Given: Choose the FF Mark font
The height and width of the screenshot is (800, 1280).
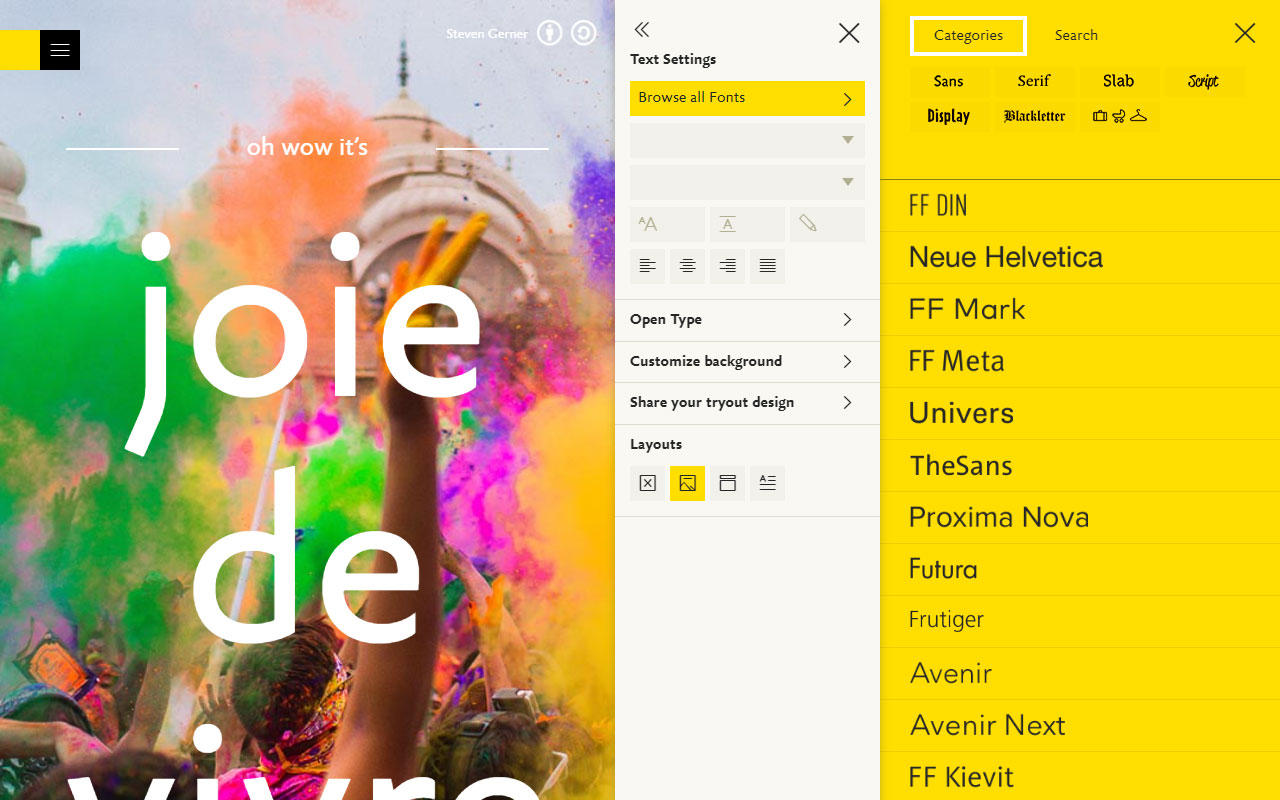Looking at the screenshot, I should point(1080,310).
